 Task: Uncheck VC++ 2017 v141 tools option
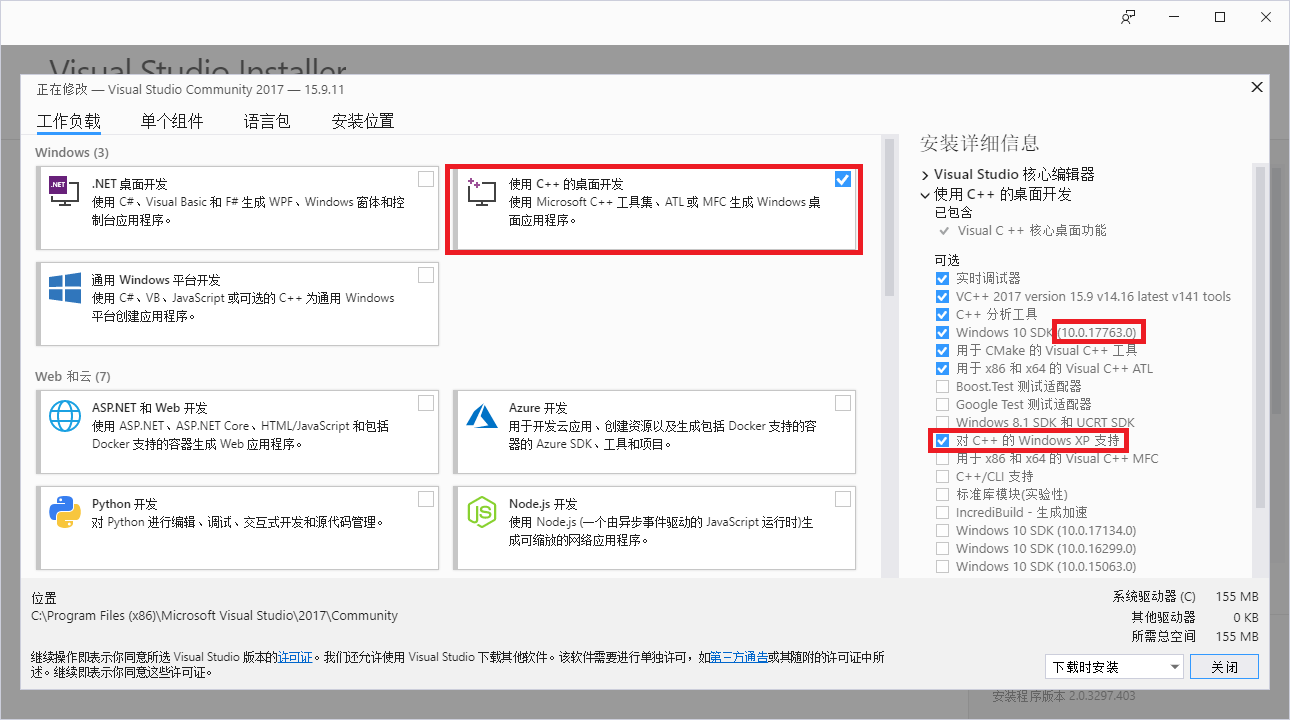(x=942, y=297)
